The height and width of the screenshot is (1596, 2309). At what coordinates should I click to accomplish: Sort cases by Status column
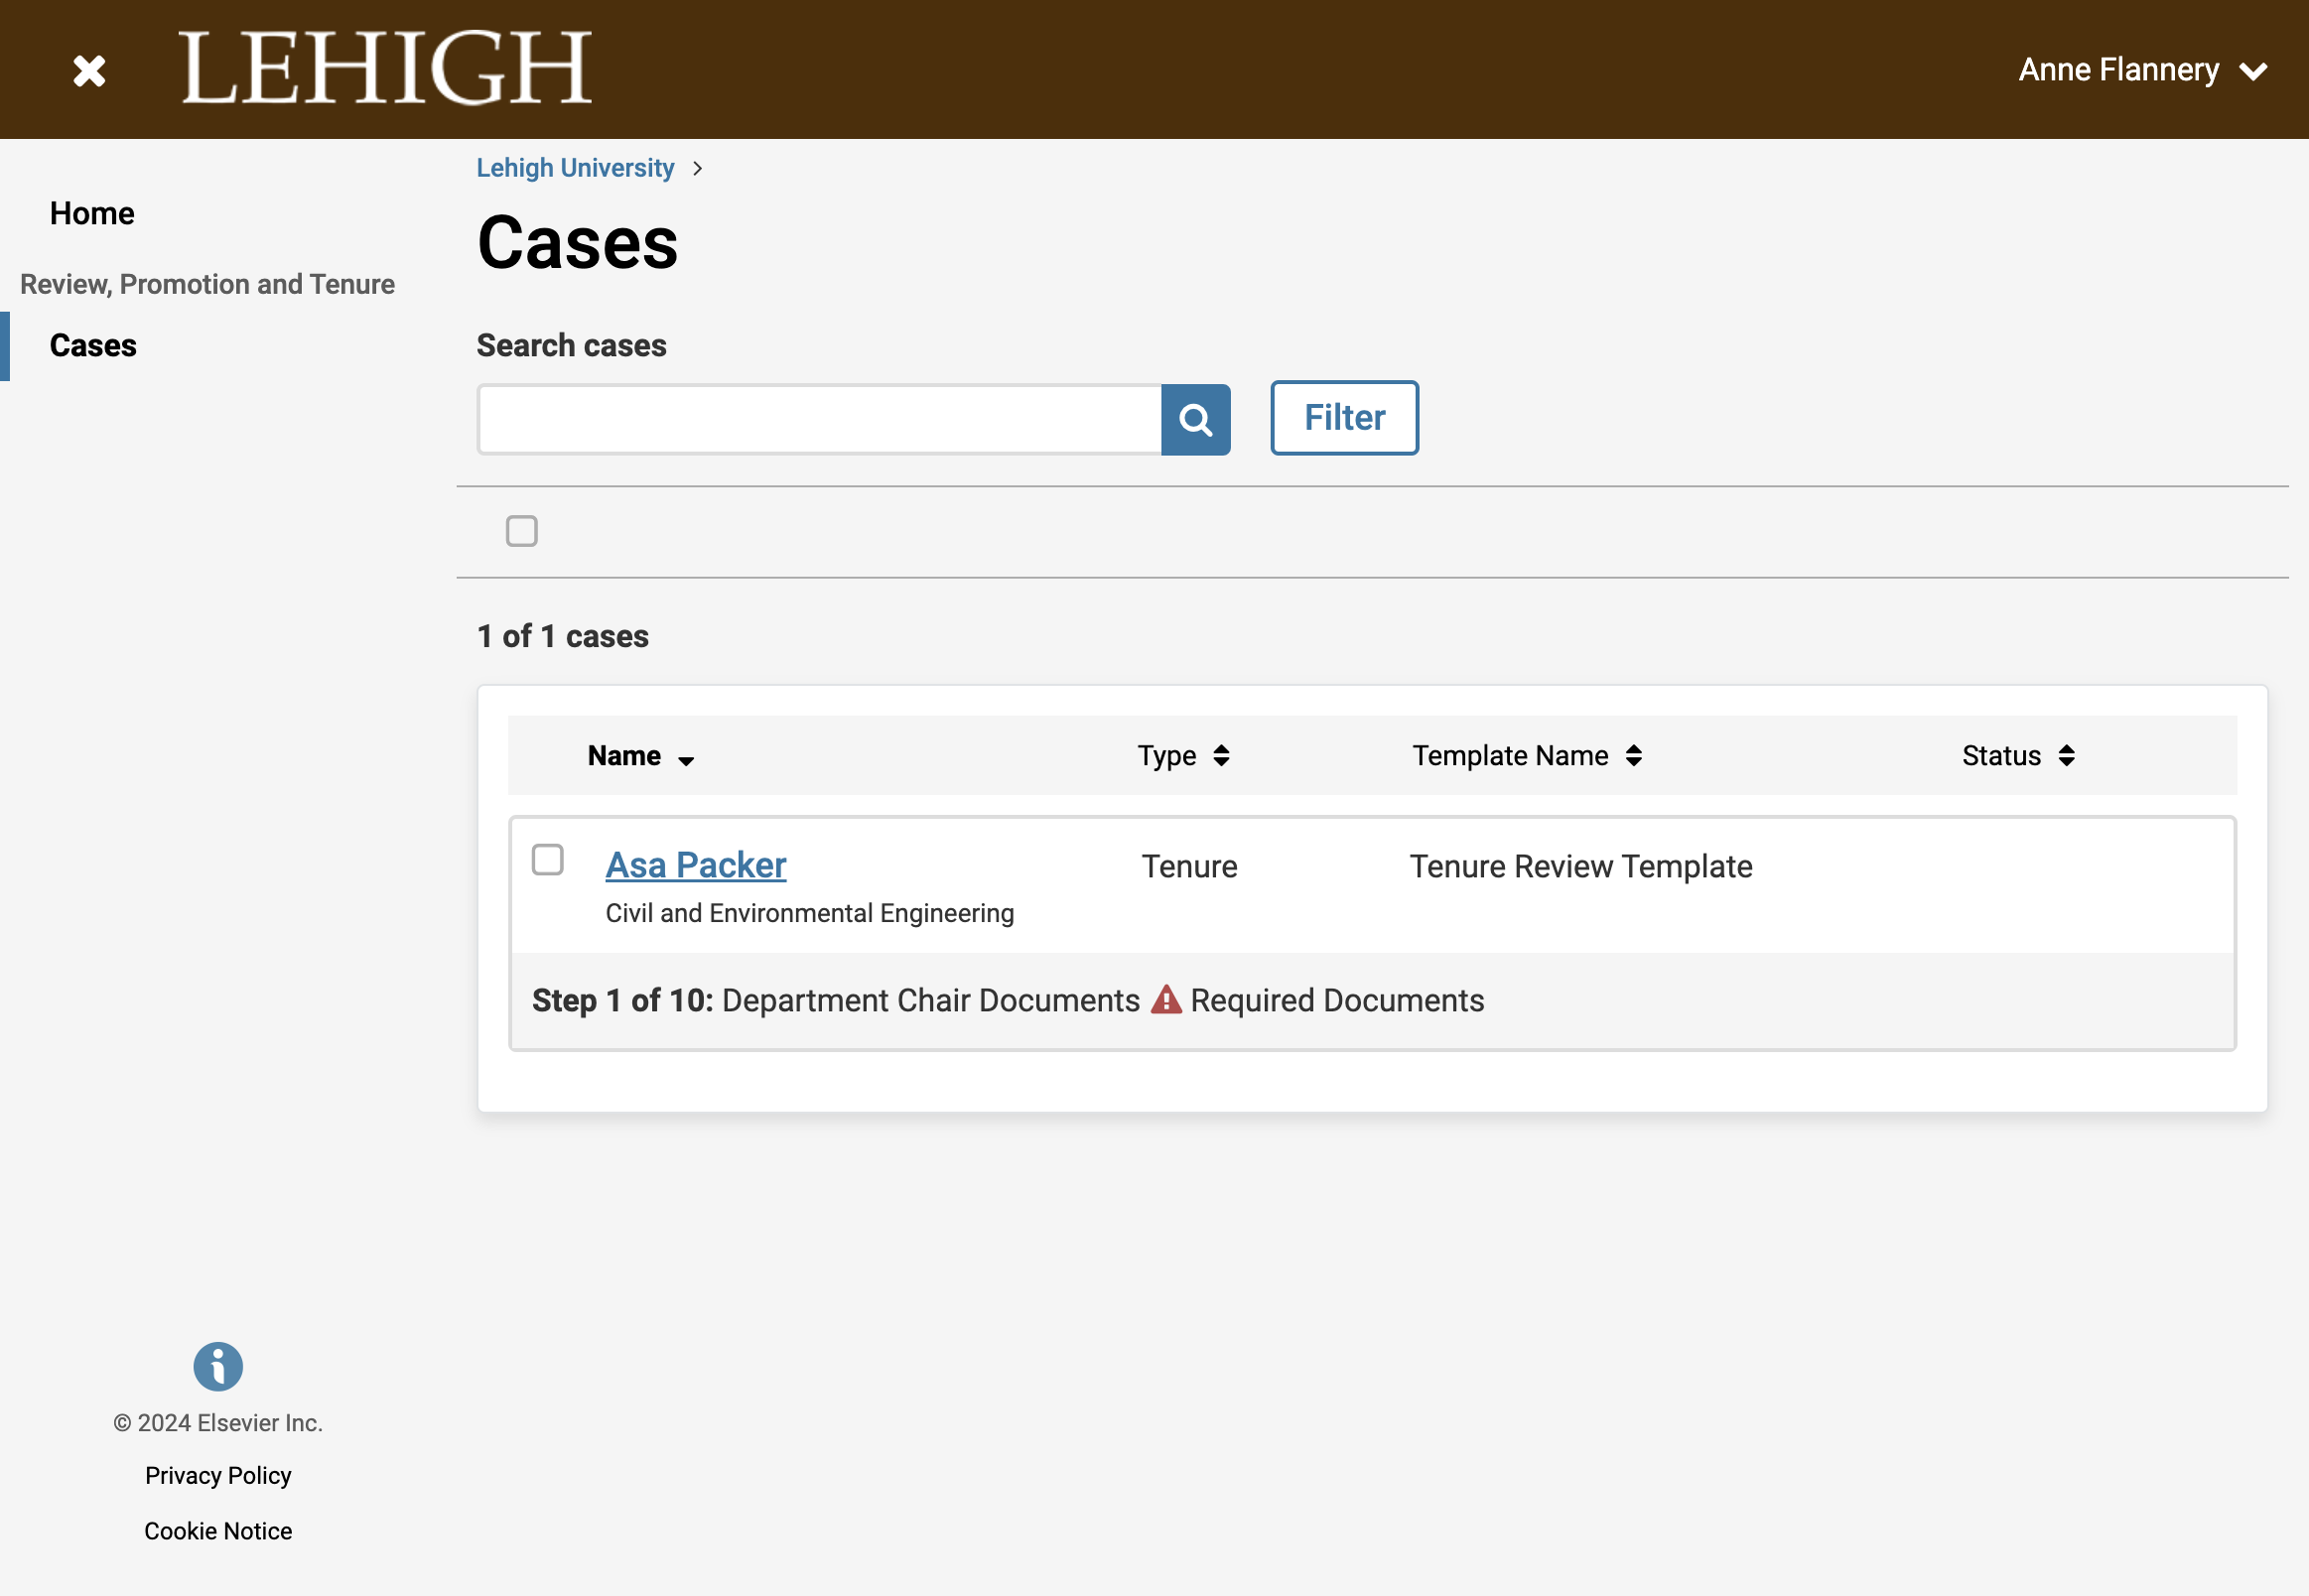[2018, 756]
